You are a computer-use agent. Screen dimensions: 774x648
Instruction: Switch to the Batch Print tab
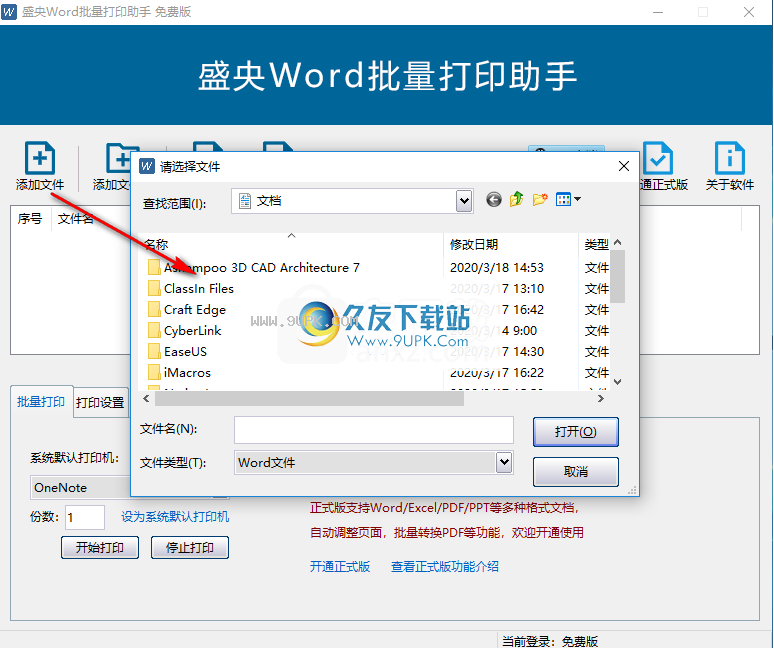(x=41, y=402)
